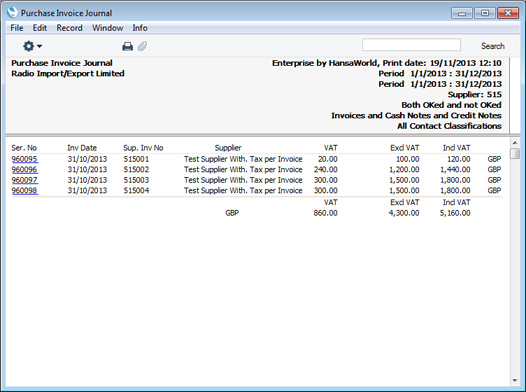Open the gear operations menu
This screenshot has height=392, width=526.
[32, 46]
